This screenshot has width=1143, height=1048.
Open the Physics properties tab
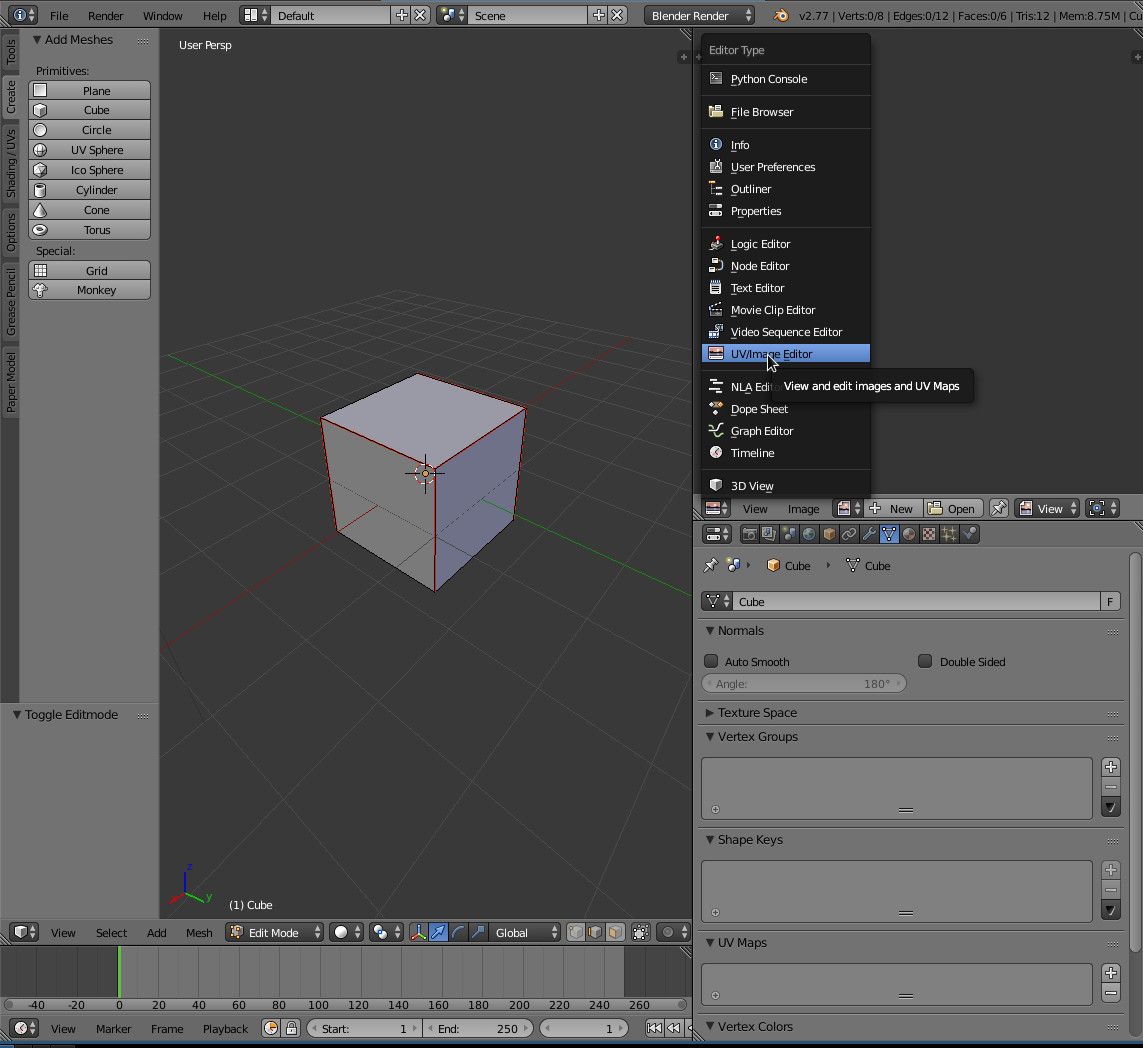point(970,533)
